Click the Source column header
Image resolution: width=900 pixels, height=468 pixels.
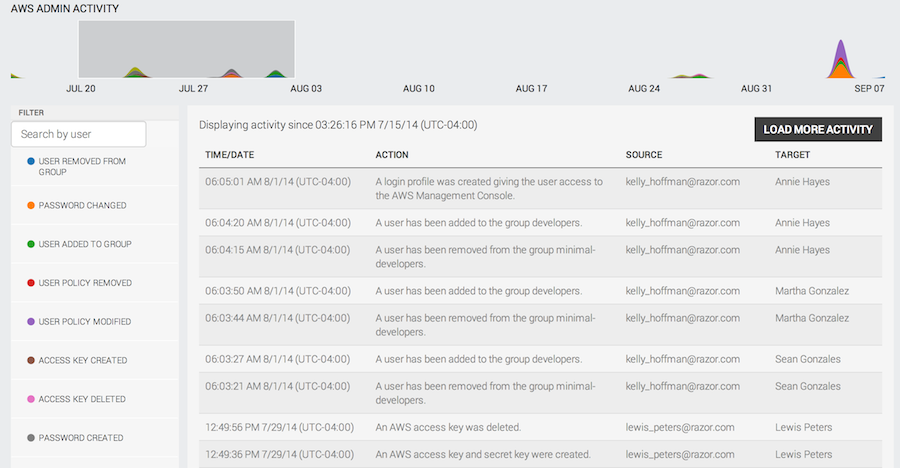click(x=644, y=155)
